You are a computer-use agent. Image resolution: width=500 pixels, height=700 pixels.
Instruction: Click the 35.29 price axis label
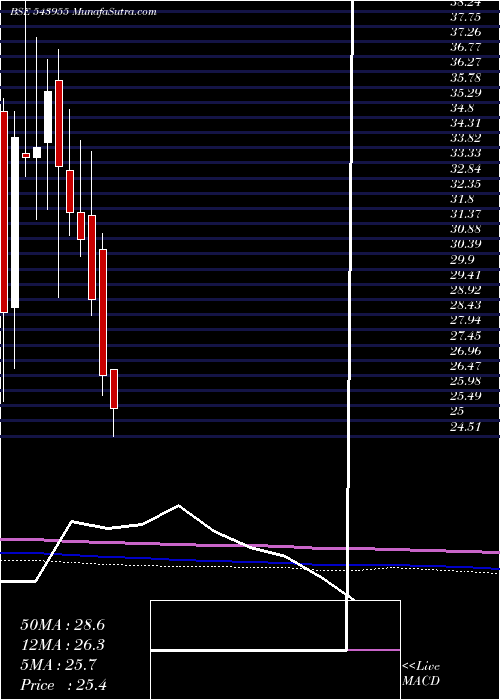tap(465, 93)
